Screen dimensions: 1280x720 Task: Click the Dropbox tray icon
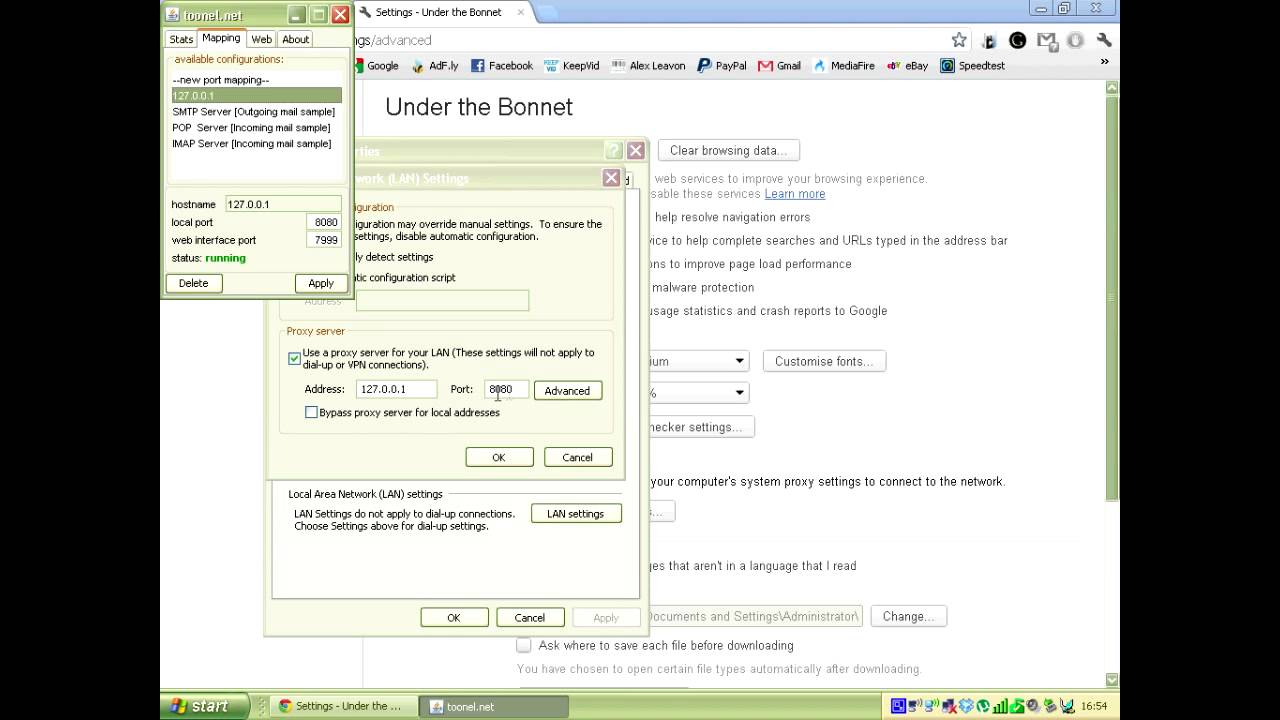click(966, 706)
